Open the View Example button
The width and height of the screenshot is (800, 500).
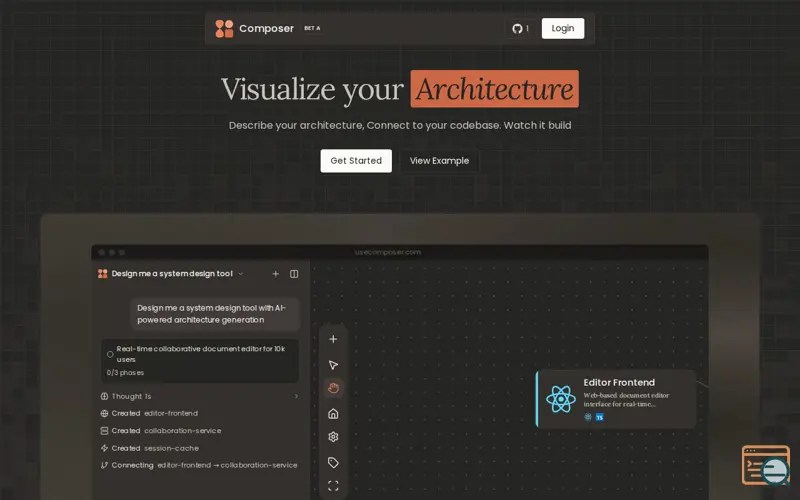coord(439,161)
